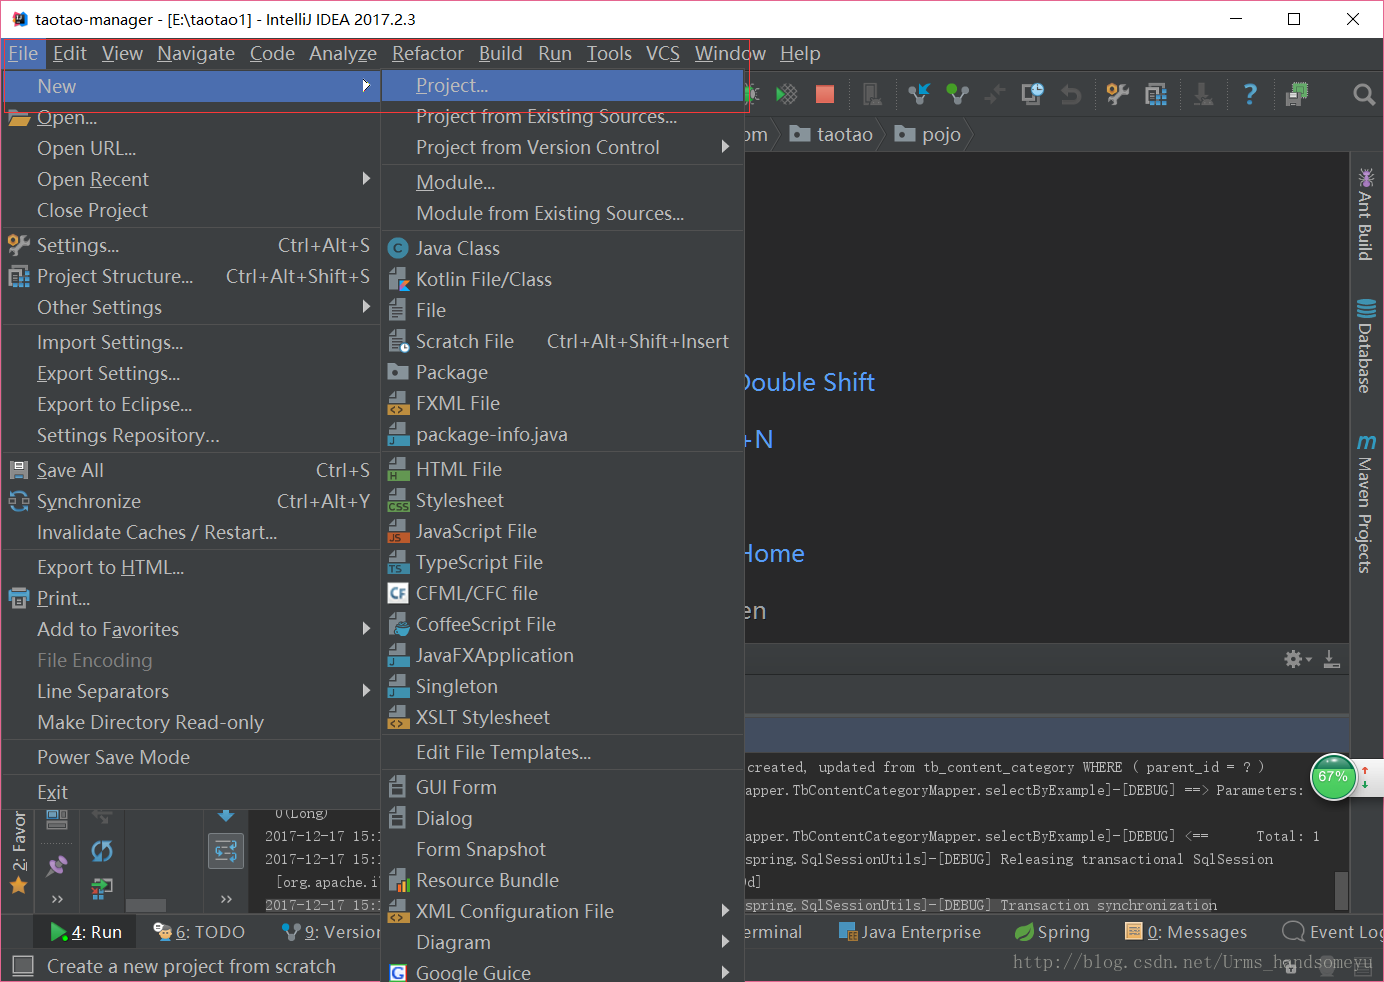Toggle the Ant Build side tool window

coord(1365,214)
